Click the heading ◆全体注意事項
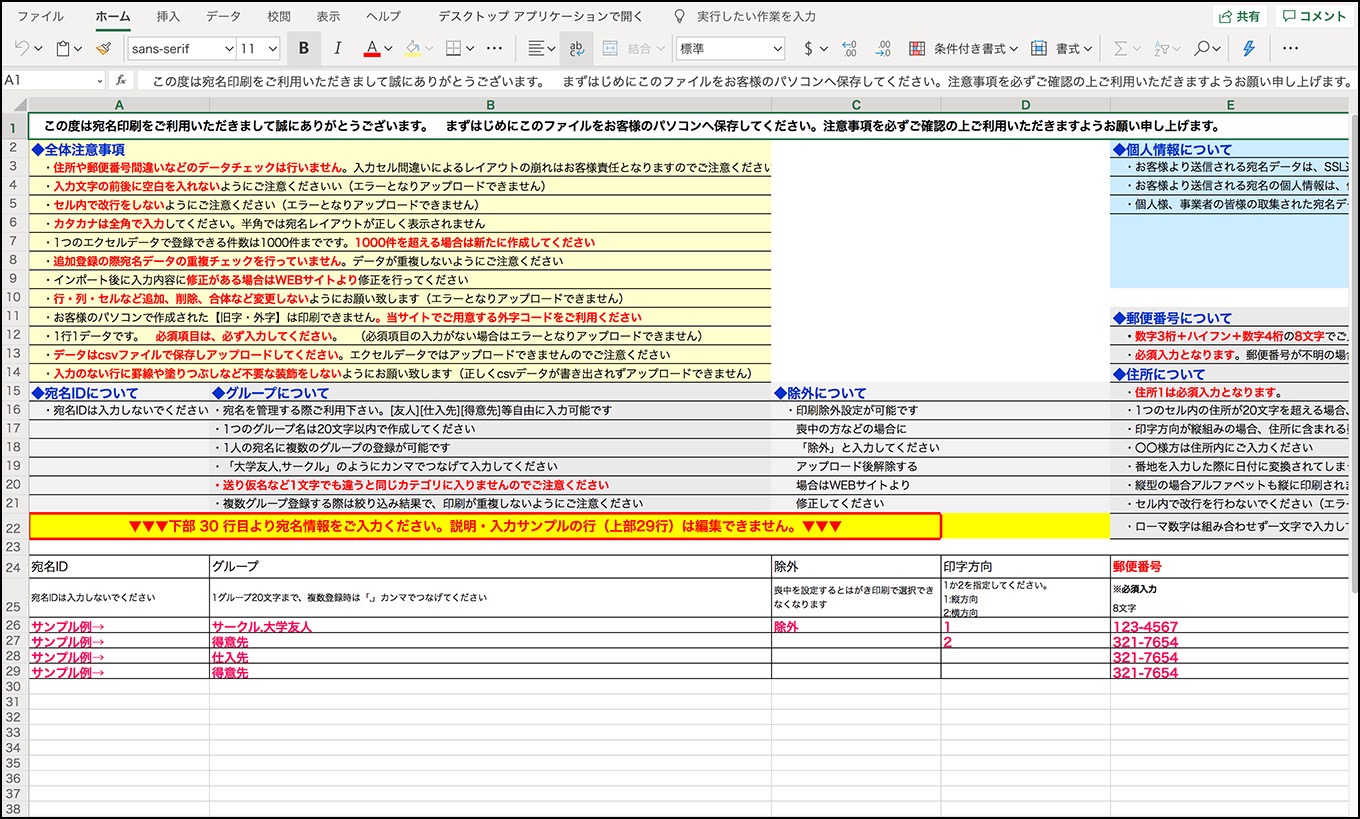Image resolution: width=1360 pixels, height=819 pixels. (x=78, y=149)
